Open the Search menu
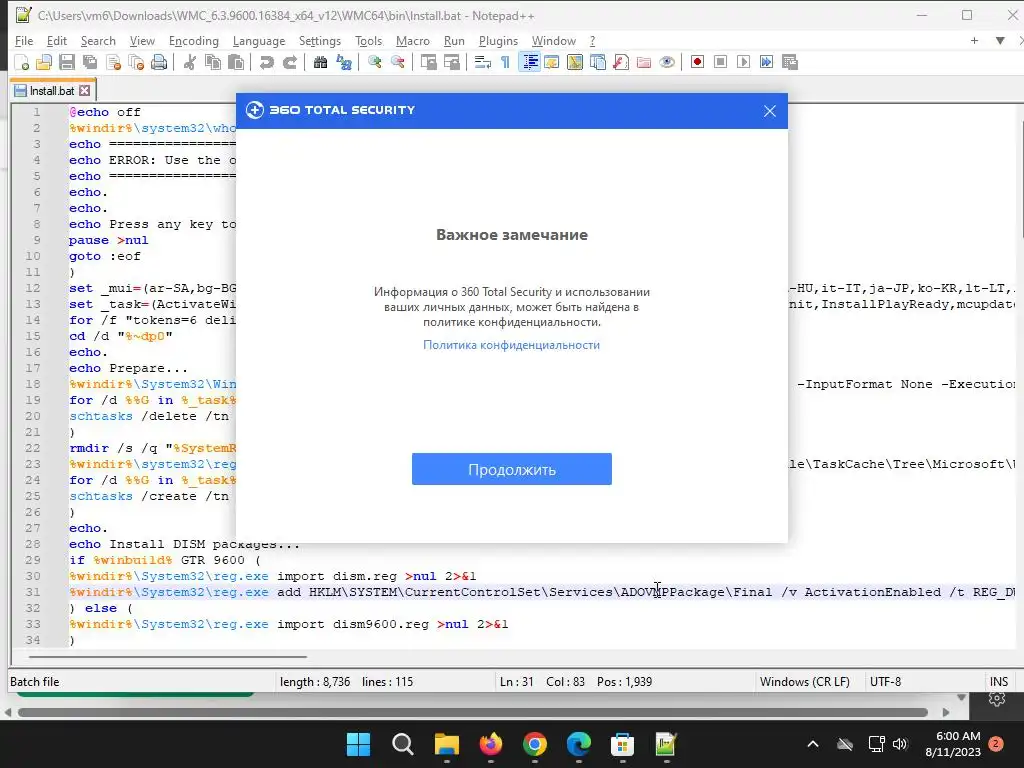The height and width of the screenshot is (768, 1024). pos(98,40)
